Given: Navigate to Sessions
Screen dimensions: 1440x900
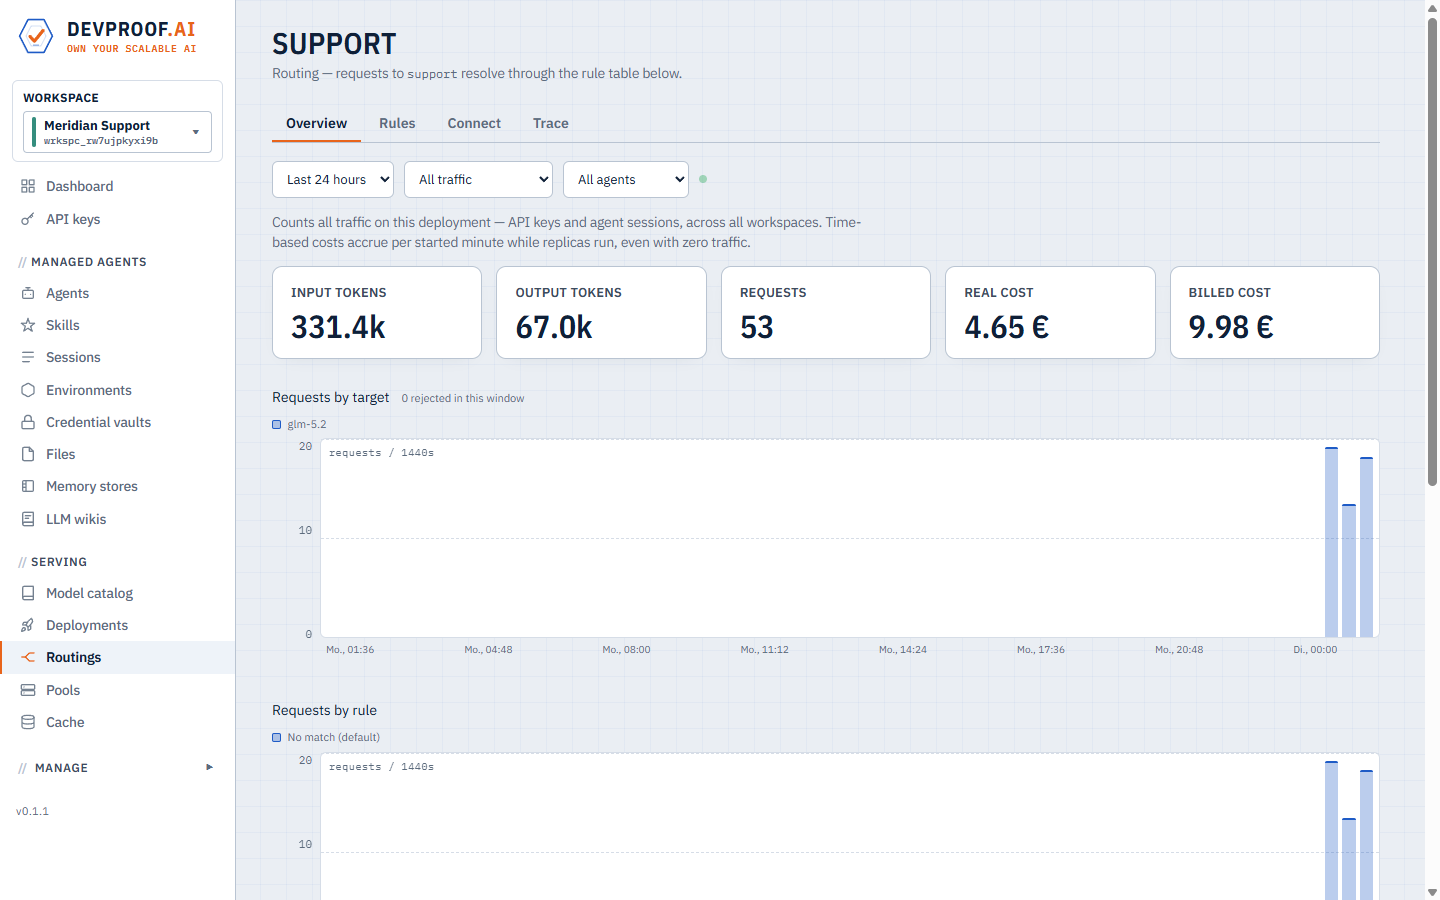Looking at the screenshot, I should click(x=117, y=357).
